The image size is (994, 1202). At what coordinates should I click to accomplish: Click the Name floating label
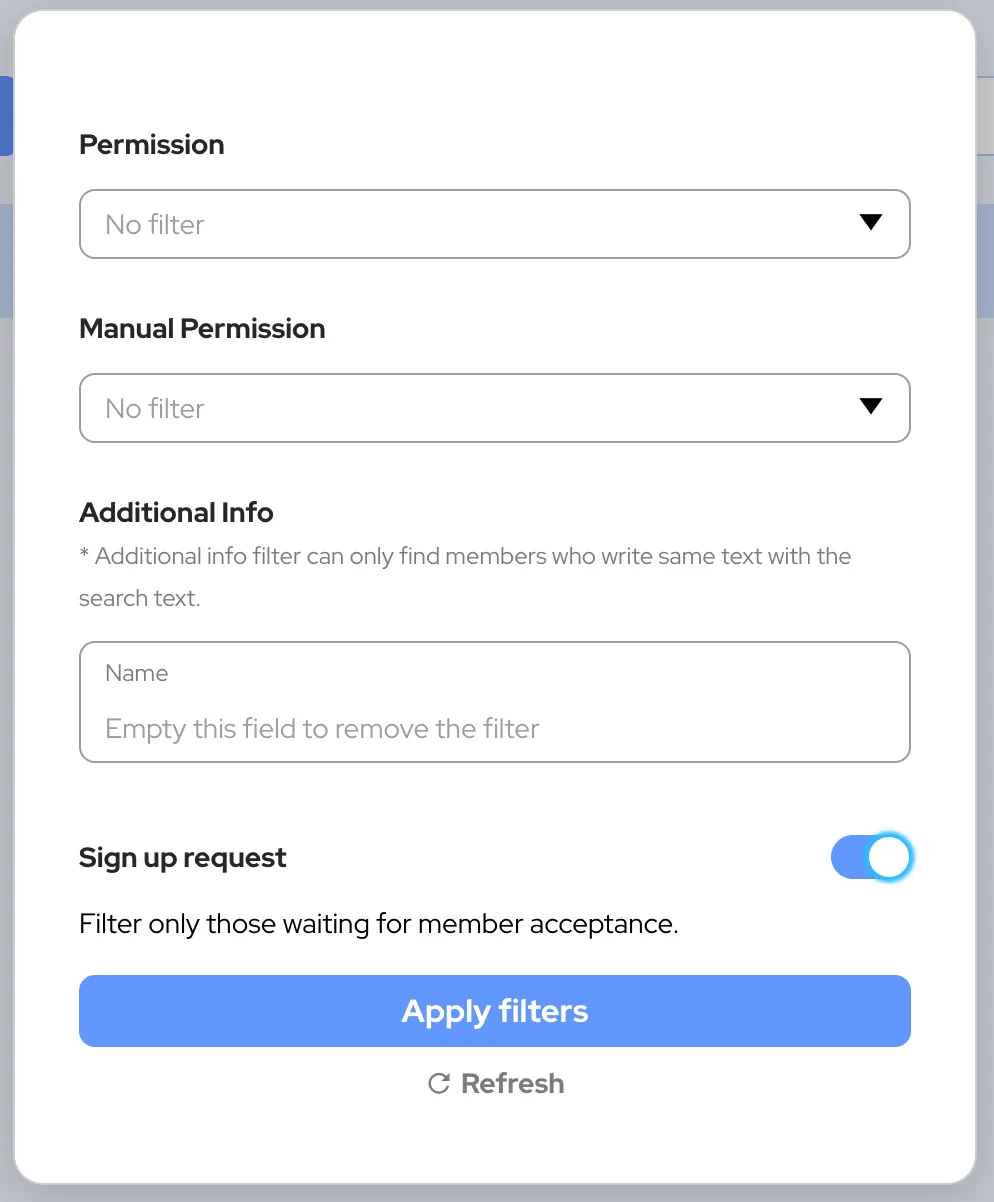click(x=136, y=673)
